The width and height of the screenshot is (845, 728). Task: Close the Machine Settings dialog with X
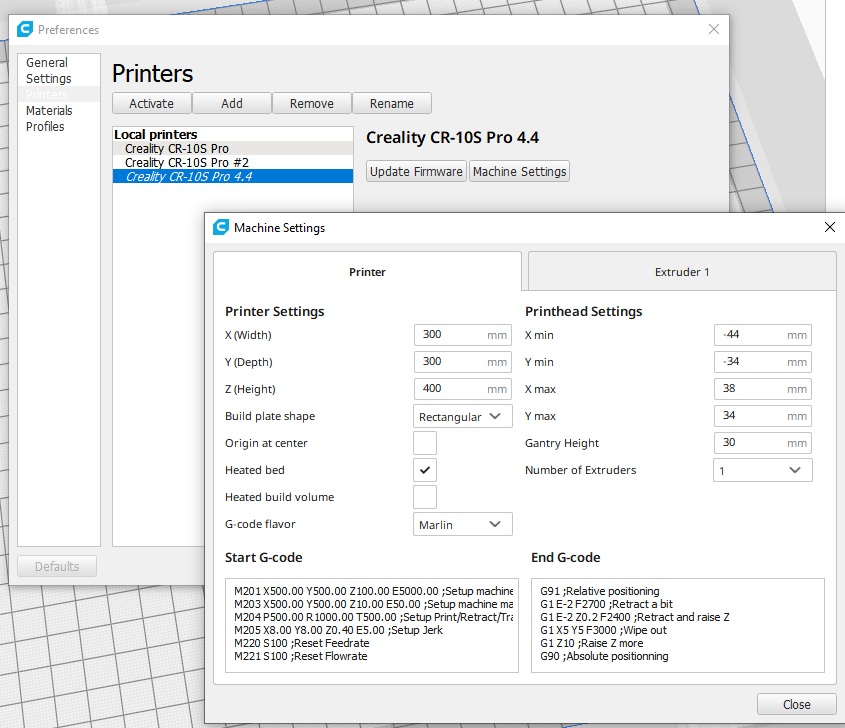point(830,227)
